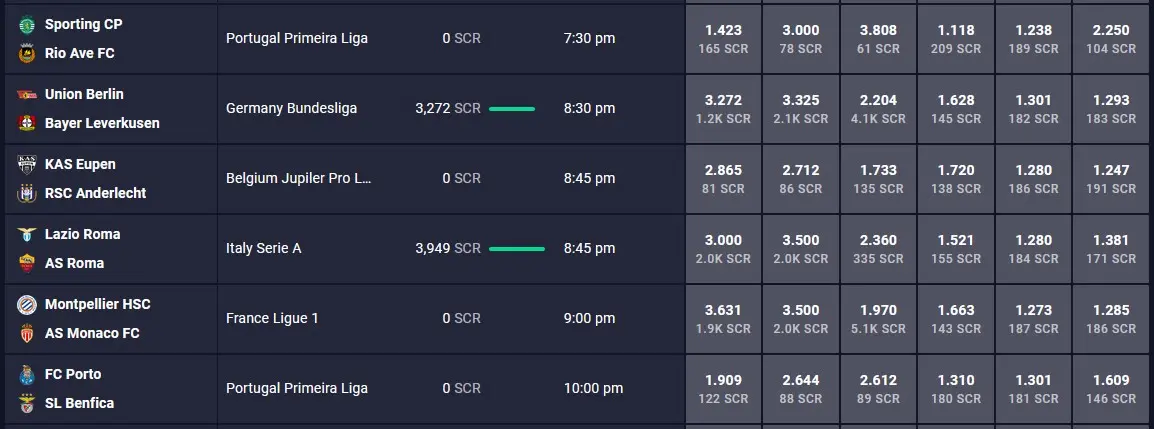1154x429 pixels.
Task: Click the AS Monaco FC crest
Action: click(x=26, y=333)
